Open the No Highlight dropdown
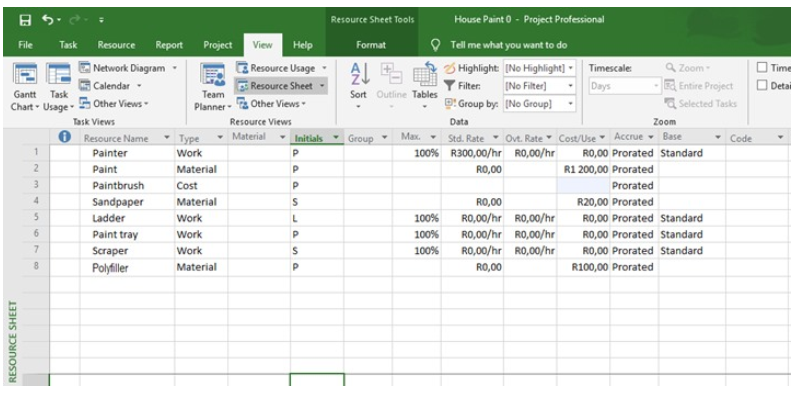The image size is (804, 402). pyautogui.click(x=539, y=68)
